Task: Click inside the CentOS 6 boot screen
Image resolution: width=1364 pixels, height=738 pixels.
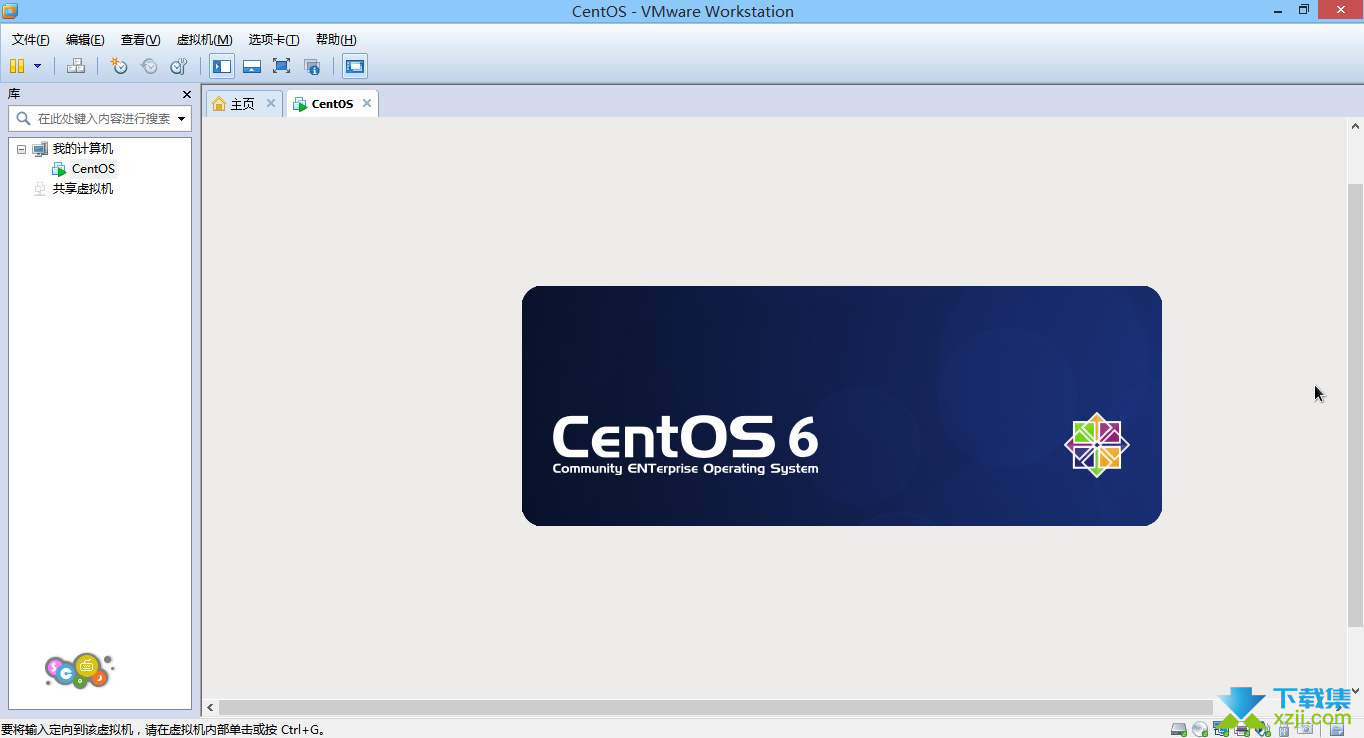Action: [x=842, y=406]
